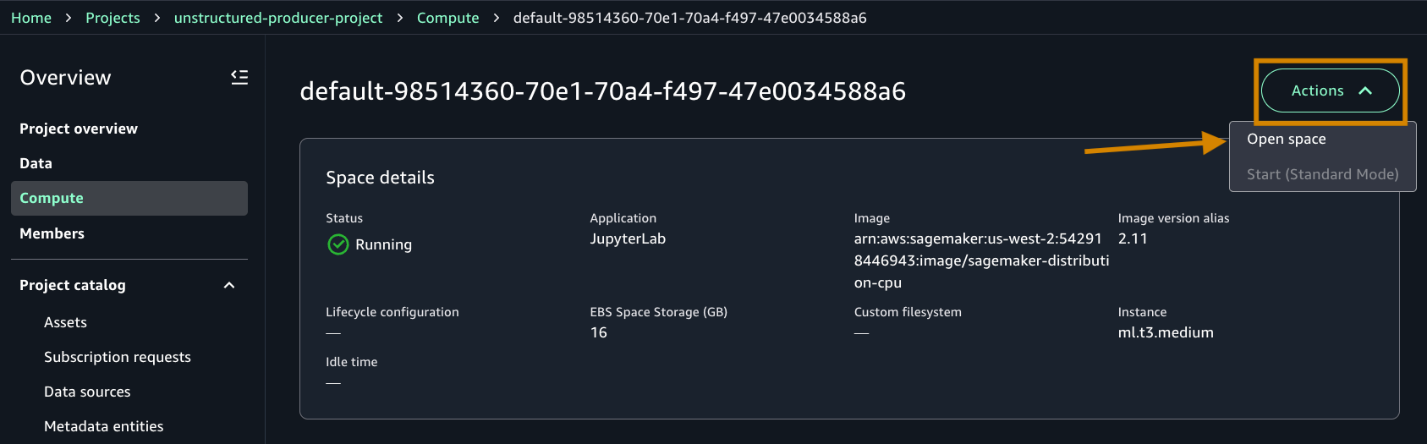Open Members section in sidebar
This screenshot has height=444, width=1427.
click(52, 233)
